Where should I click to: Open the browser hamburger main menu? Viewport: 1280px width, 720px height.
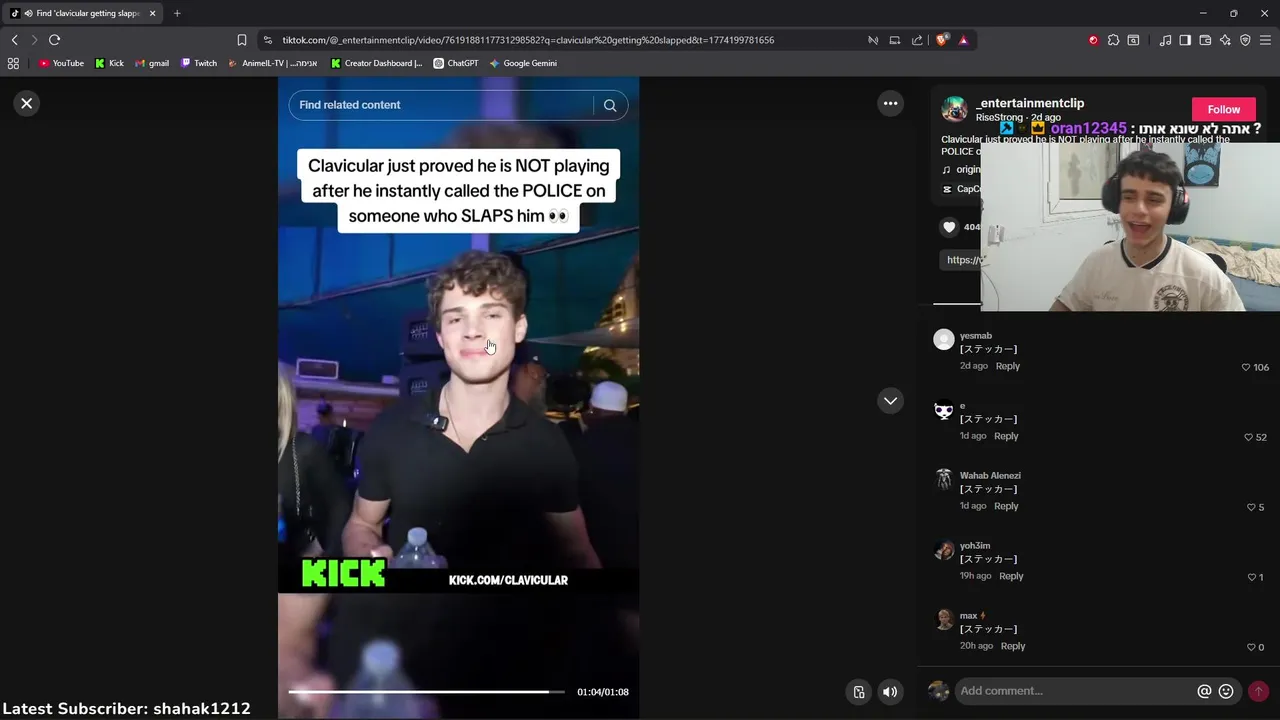[x=1265, y=40]
